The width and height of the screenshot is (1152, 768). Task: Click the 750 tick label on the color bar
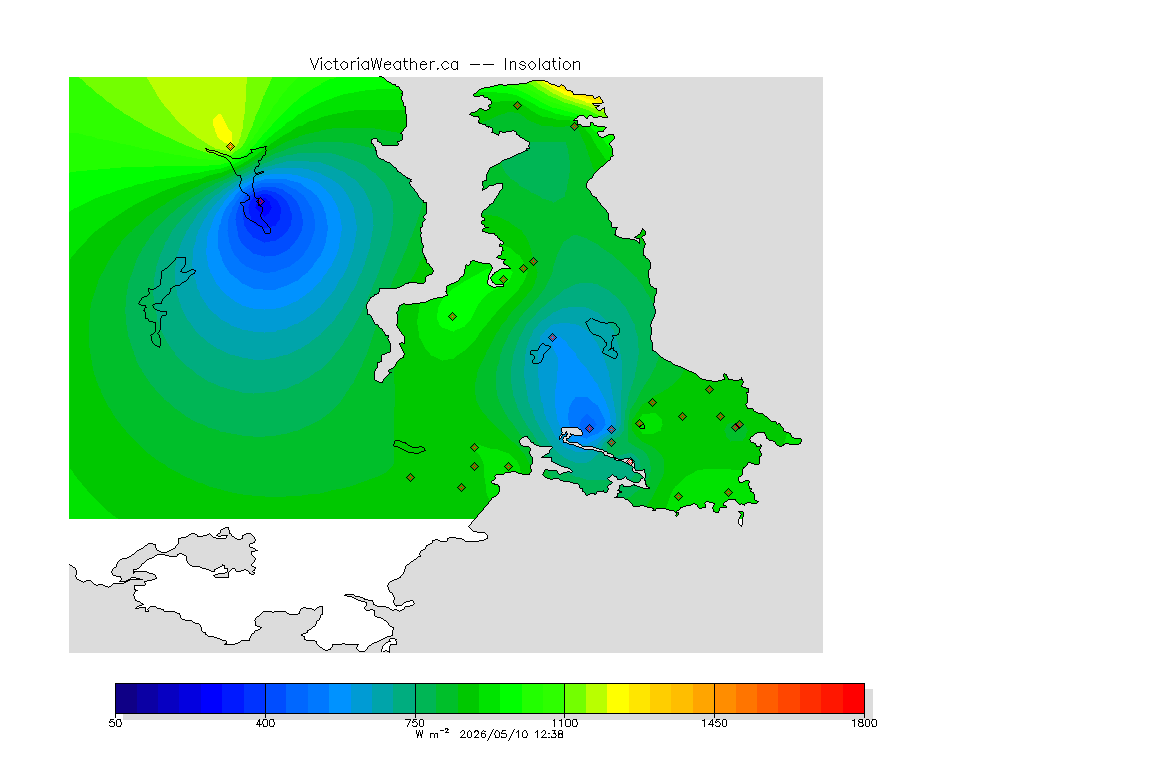point(415,723)
